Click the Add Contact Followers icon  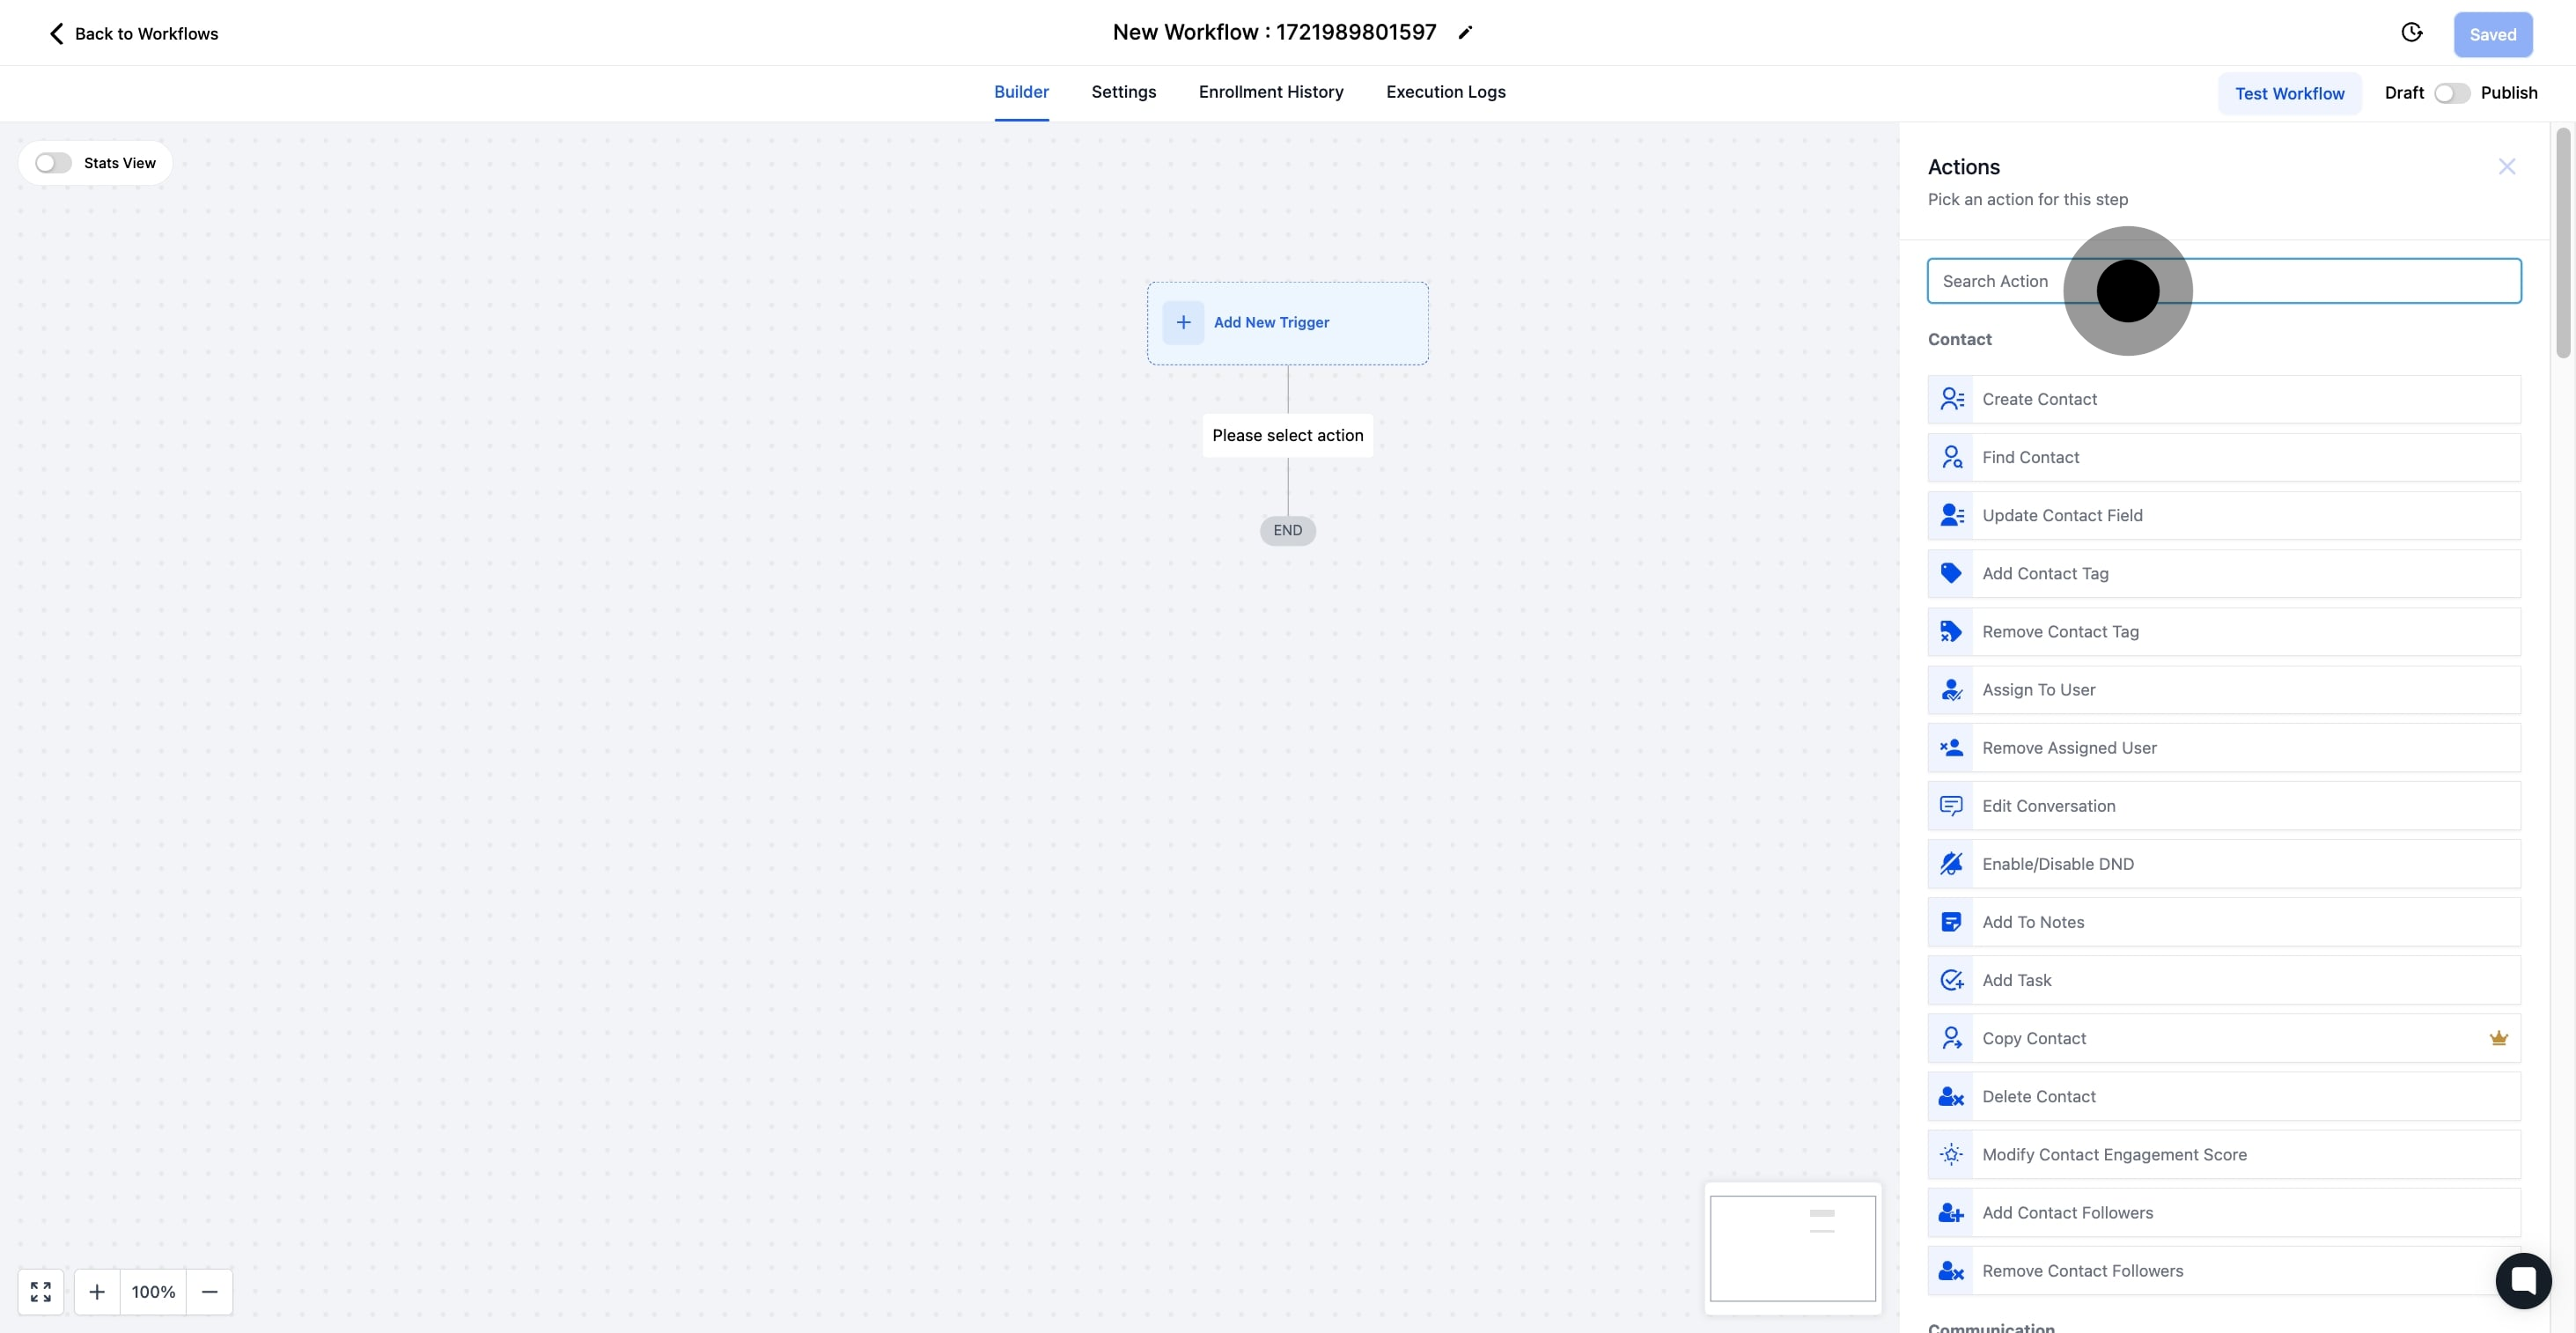(x=1951, y=1212)
